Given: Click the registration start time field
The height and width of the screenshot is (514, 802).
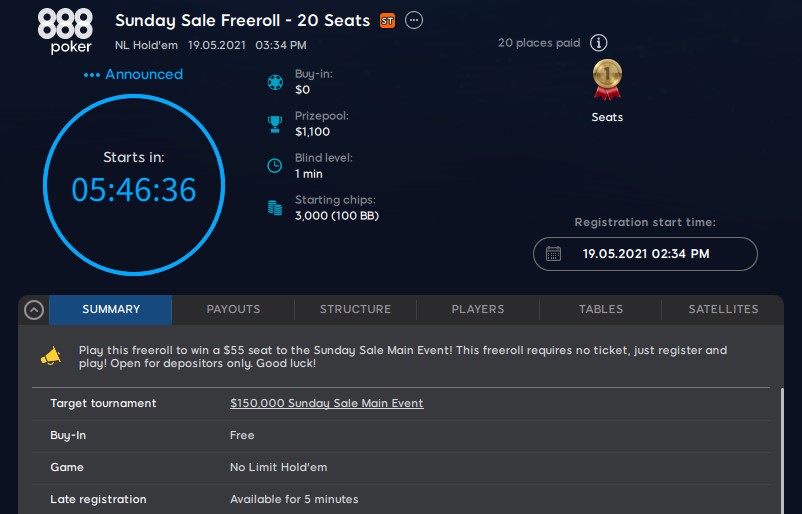Looking at the screenshot, I should click(x=645, y=254).
